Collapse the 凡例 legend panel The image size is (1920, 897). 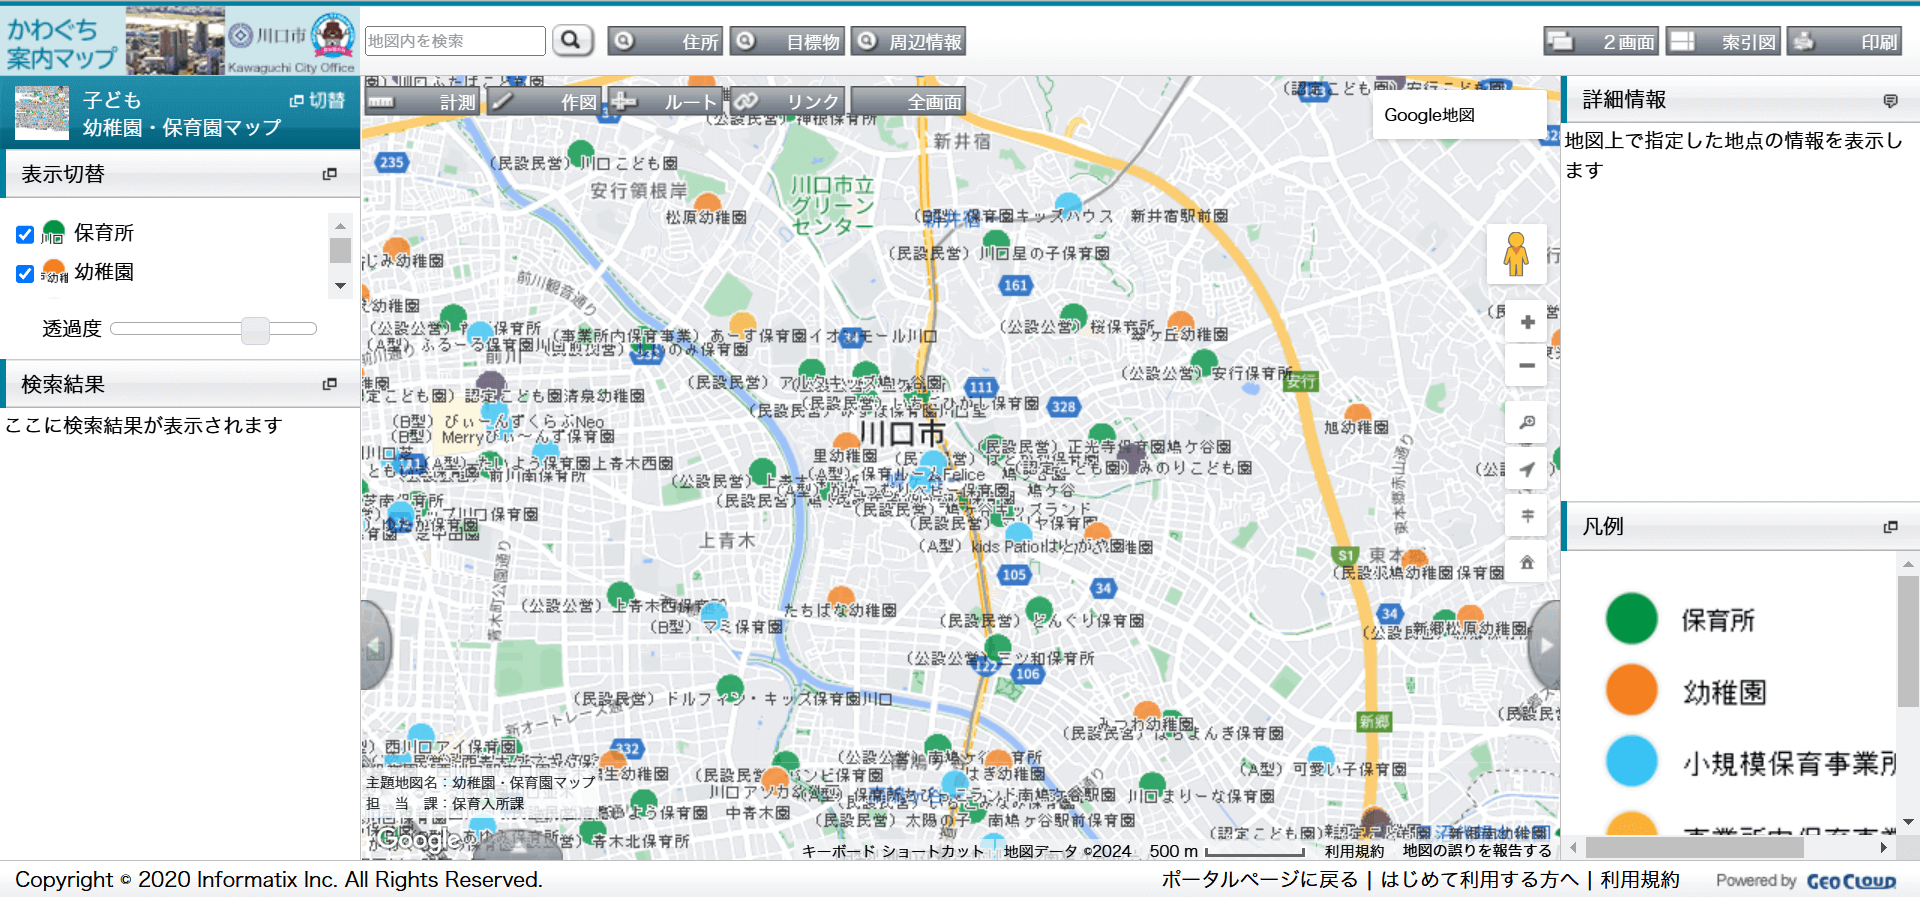(1890, 527)
